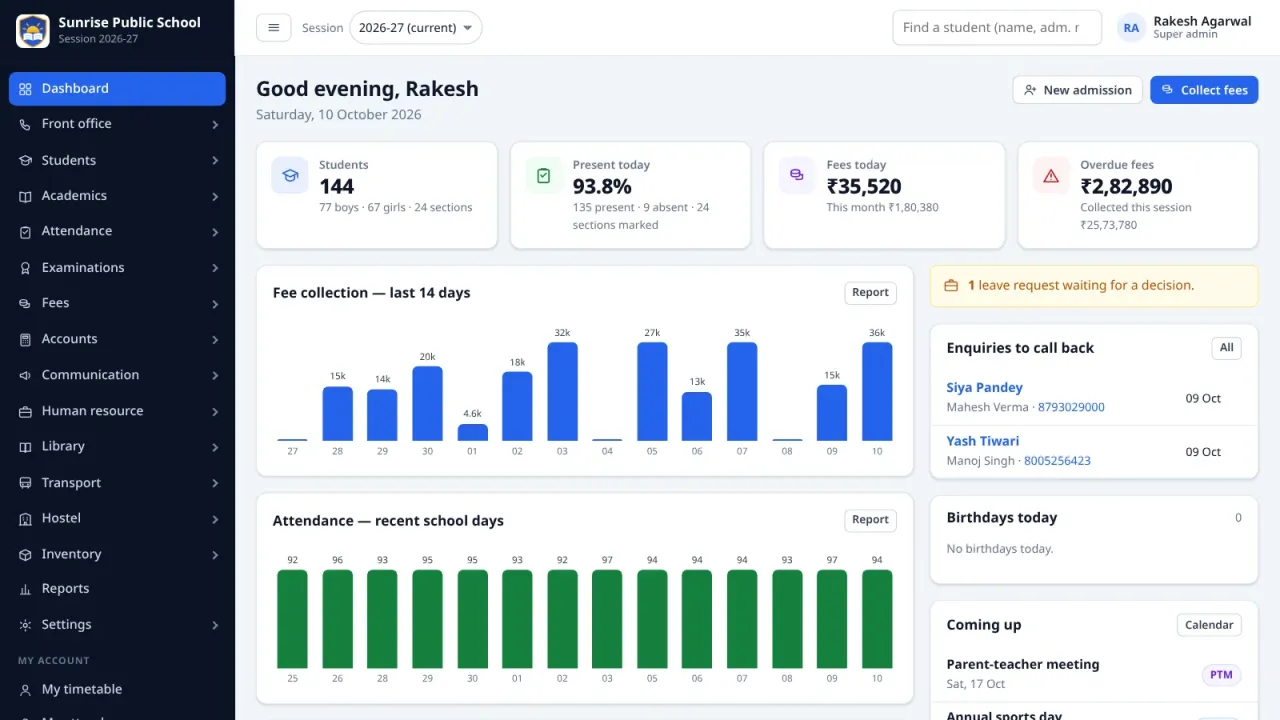Toggle the sidebar with the hamburger button

(x=274, y=28)
